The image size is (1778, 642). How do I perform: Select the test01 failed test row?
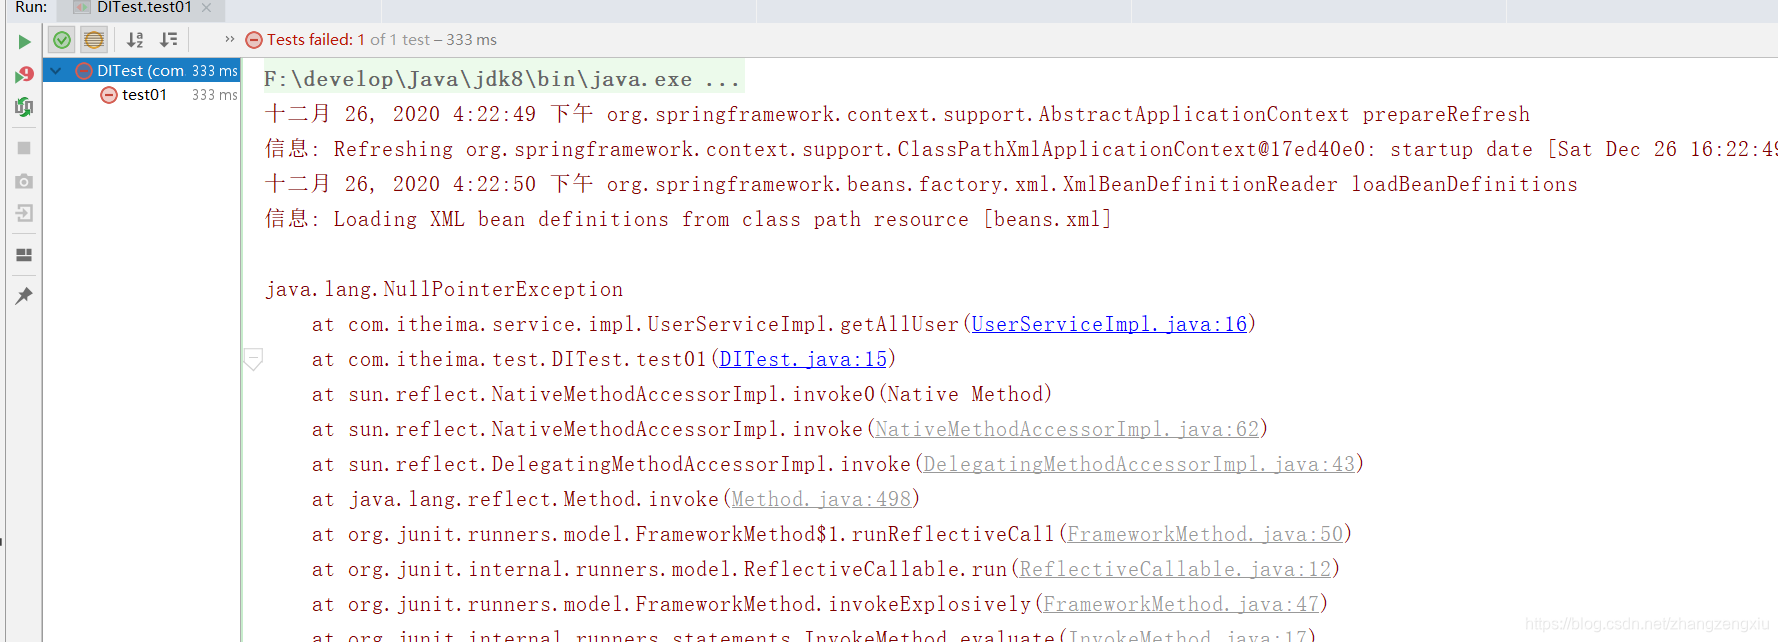tap(141, 94)
